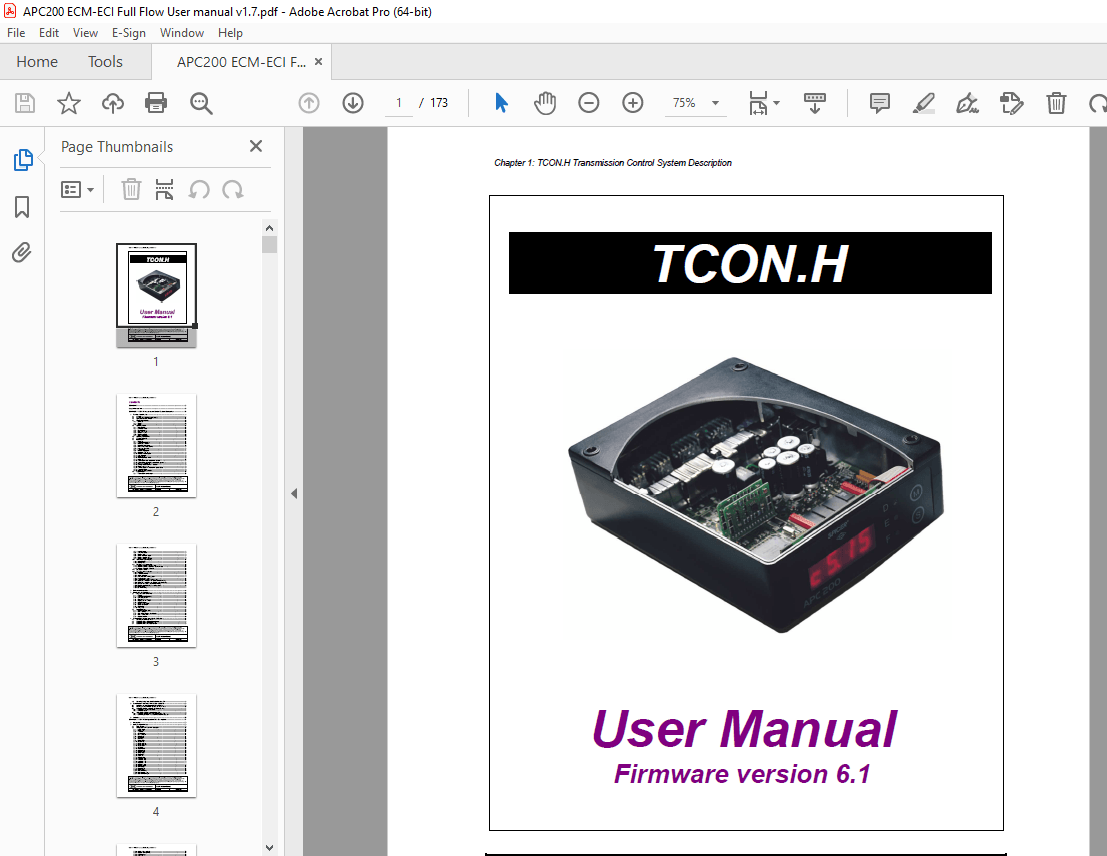Share the document via cloud icon

tap(112, 103)
